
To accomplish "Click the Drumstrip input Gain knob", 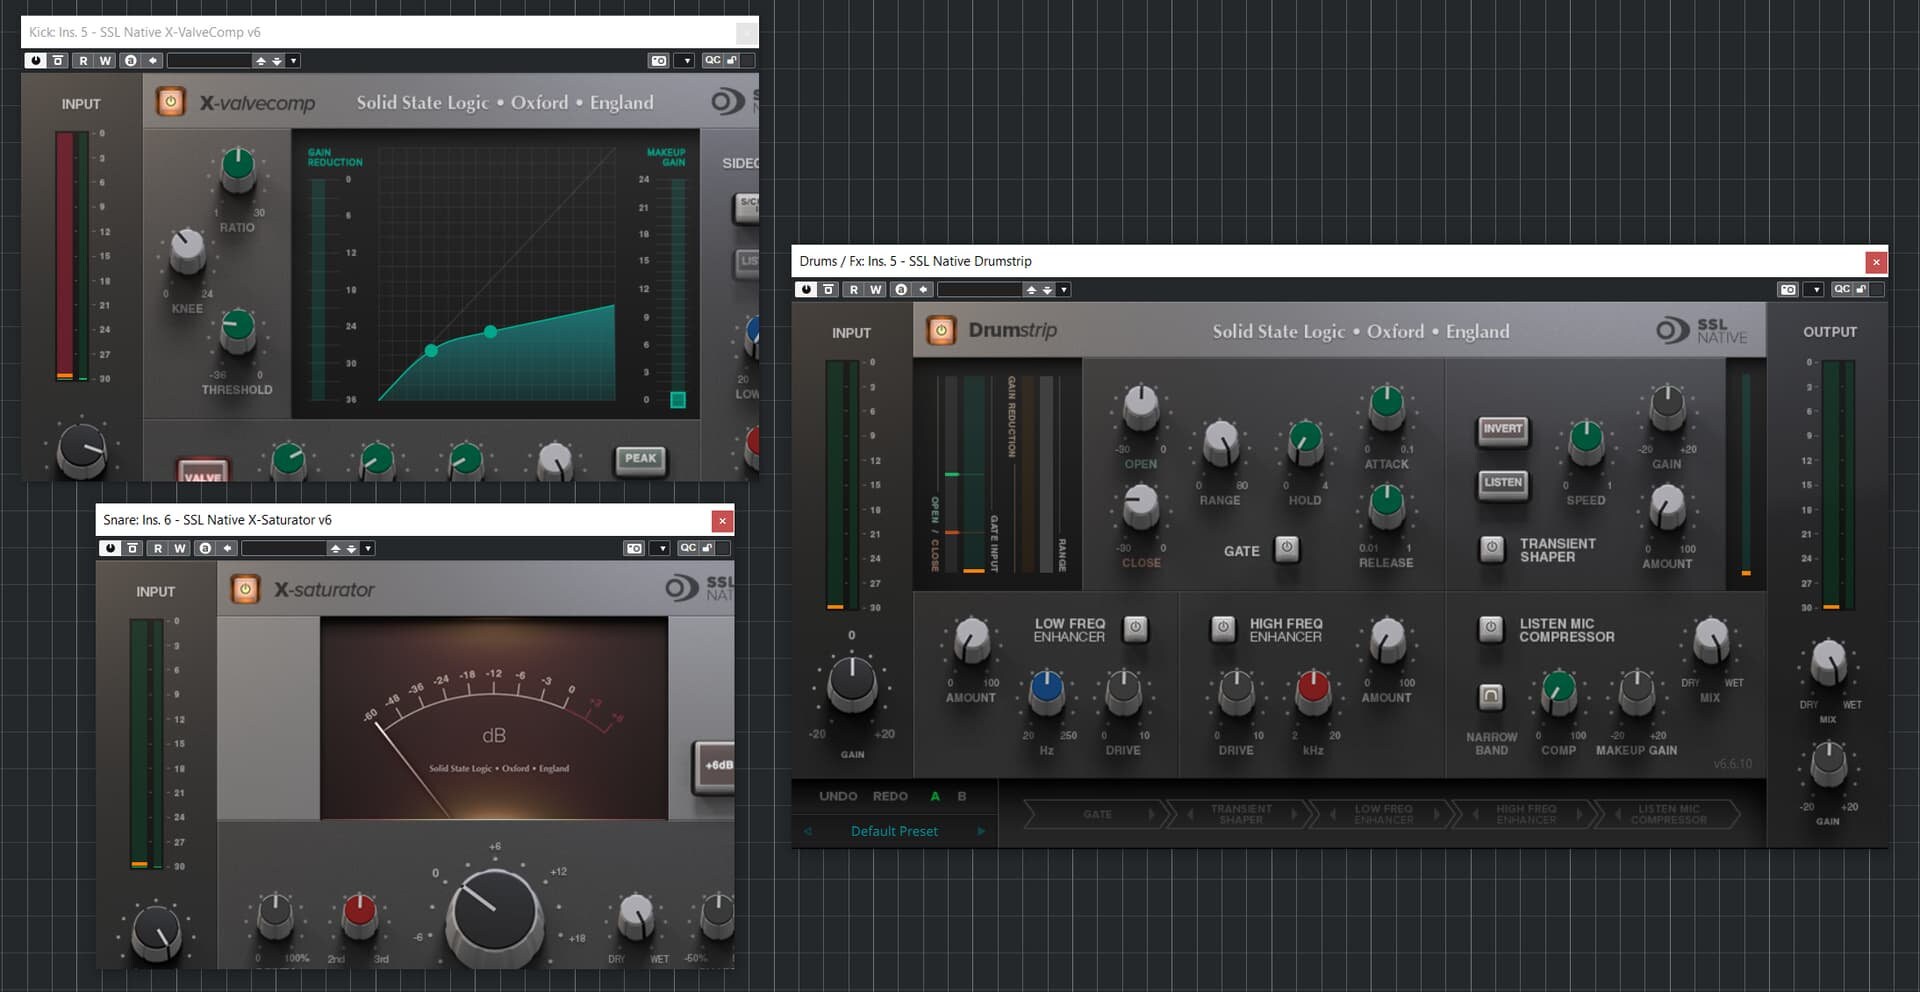I will click(852, 683).
